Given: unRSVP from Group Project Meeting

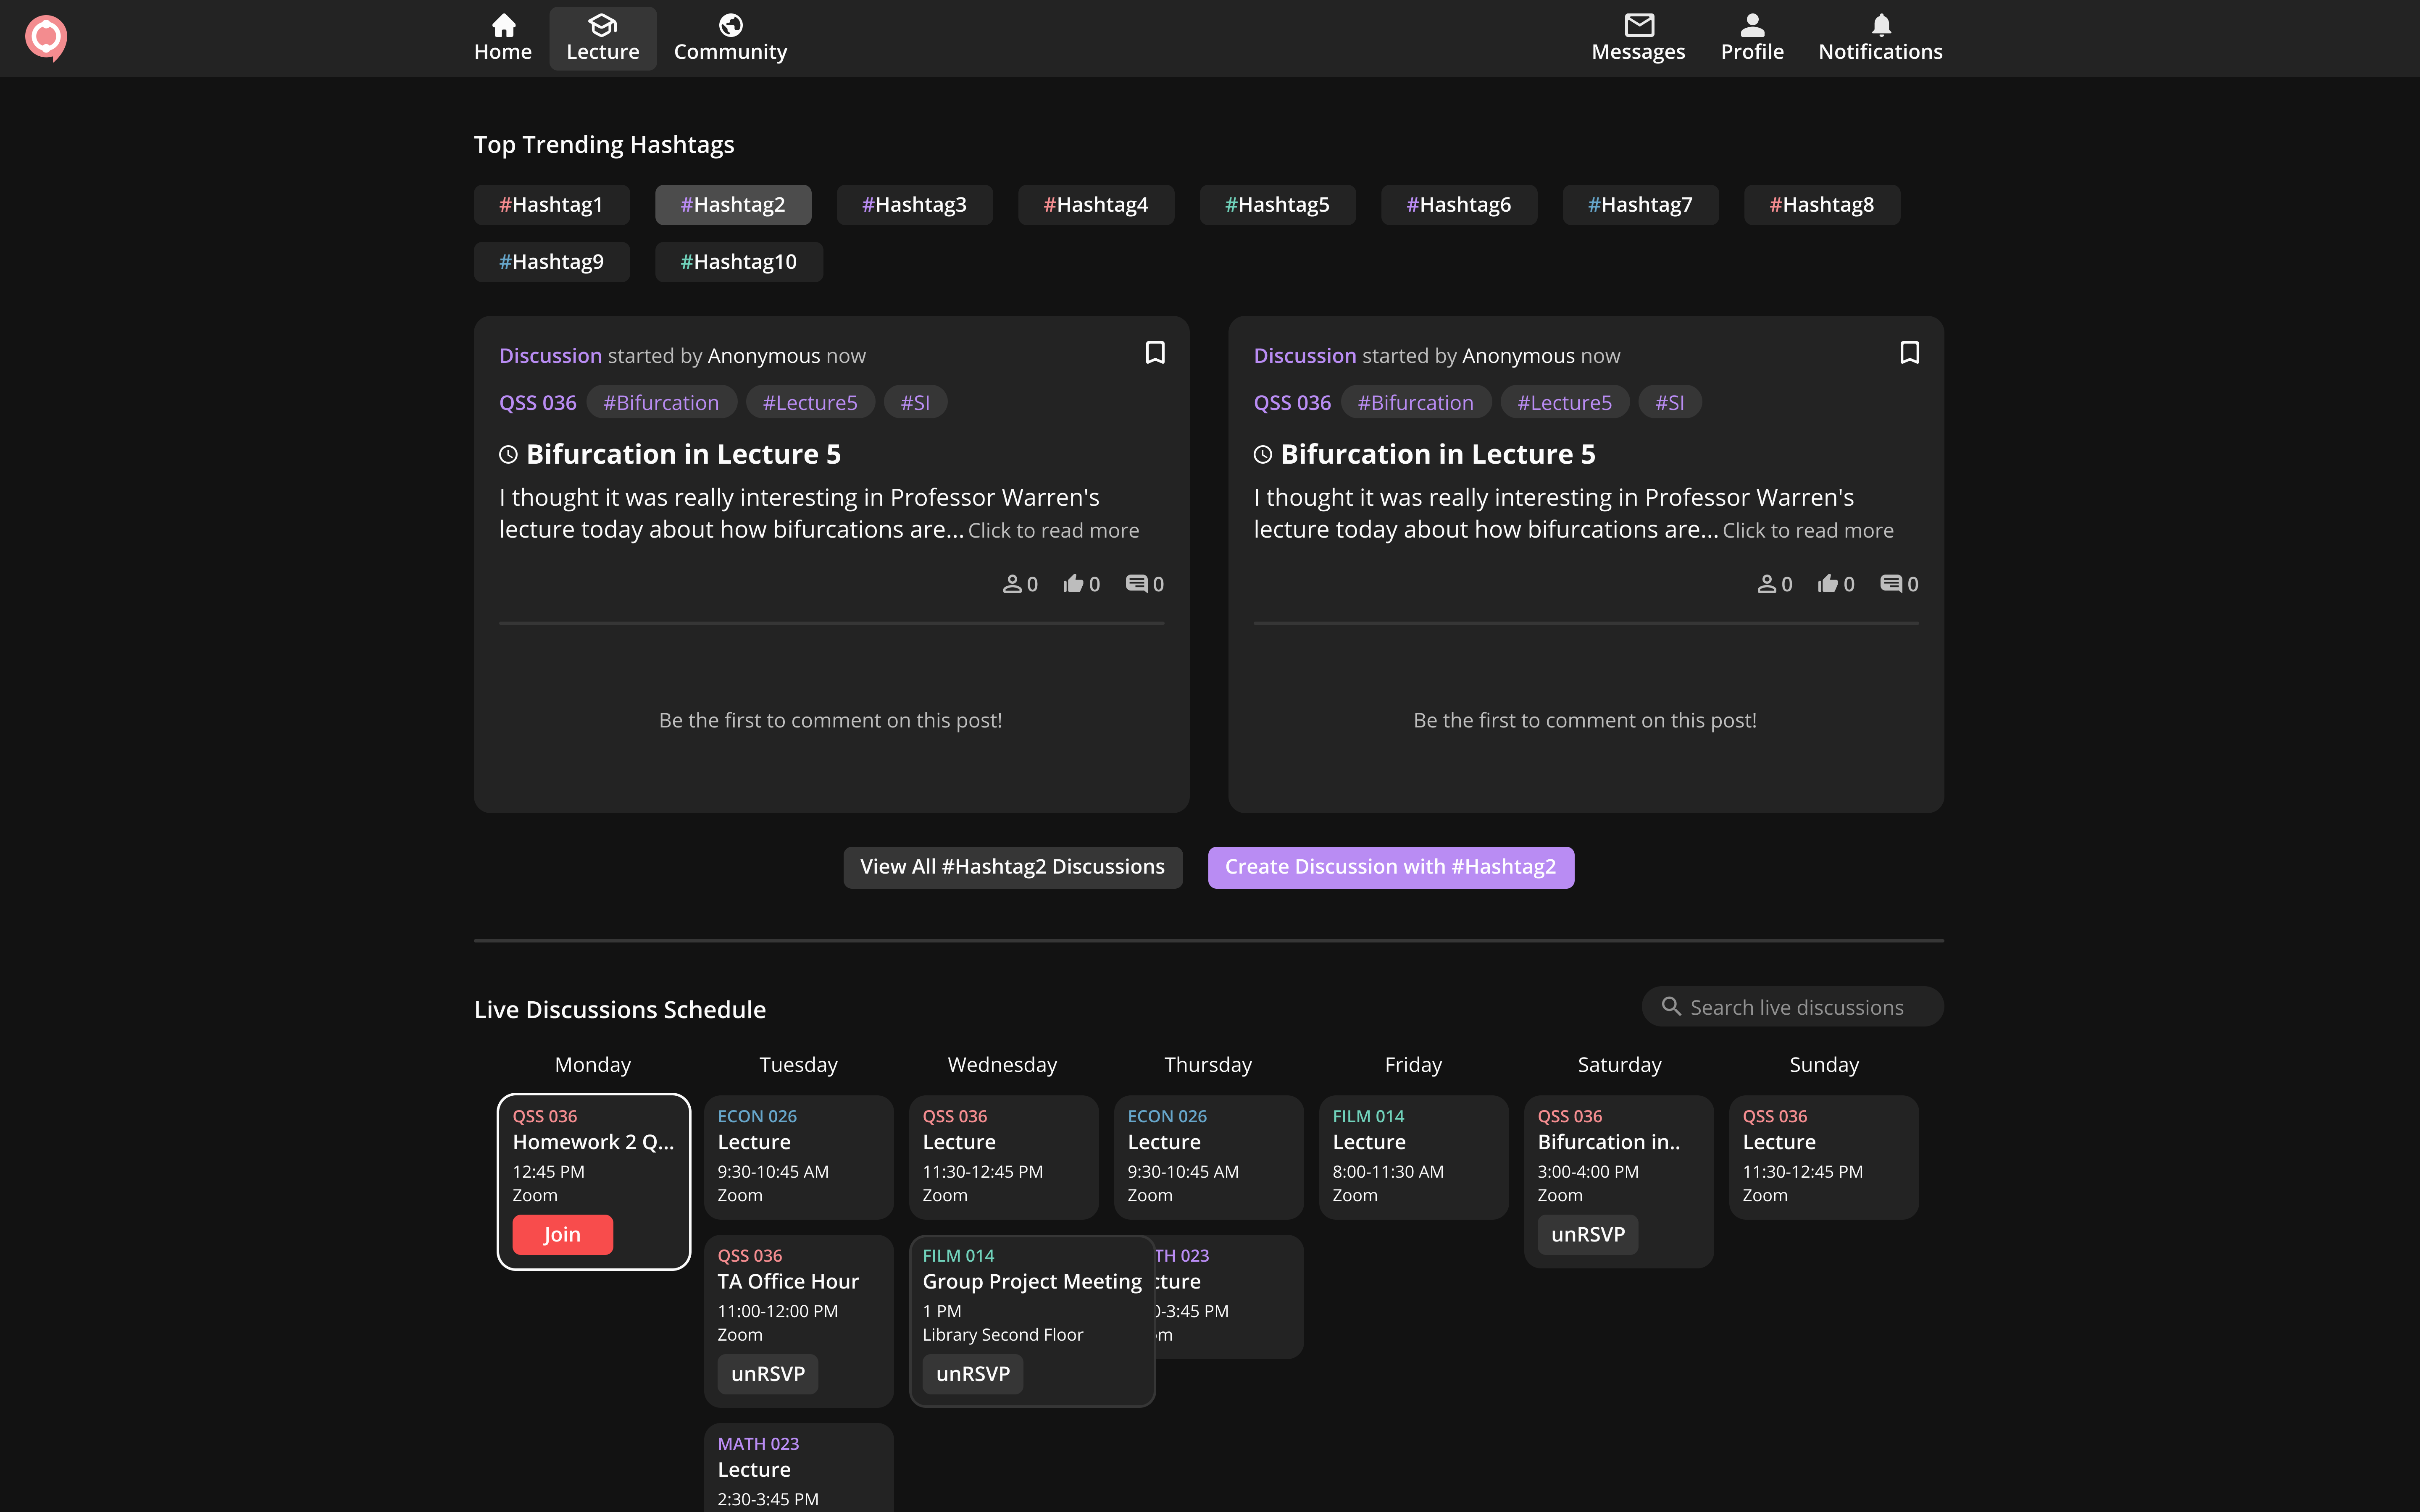Looking at the screenshot, I should (973, 1374).
